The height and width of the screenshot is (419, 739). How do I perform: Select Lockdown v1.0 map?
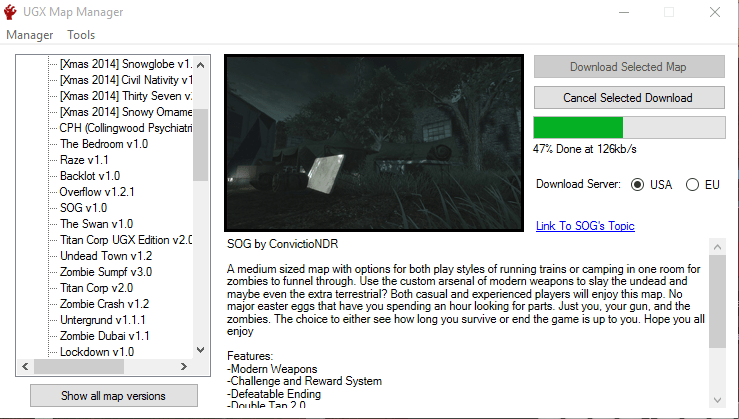point(97,352)
